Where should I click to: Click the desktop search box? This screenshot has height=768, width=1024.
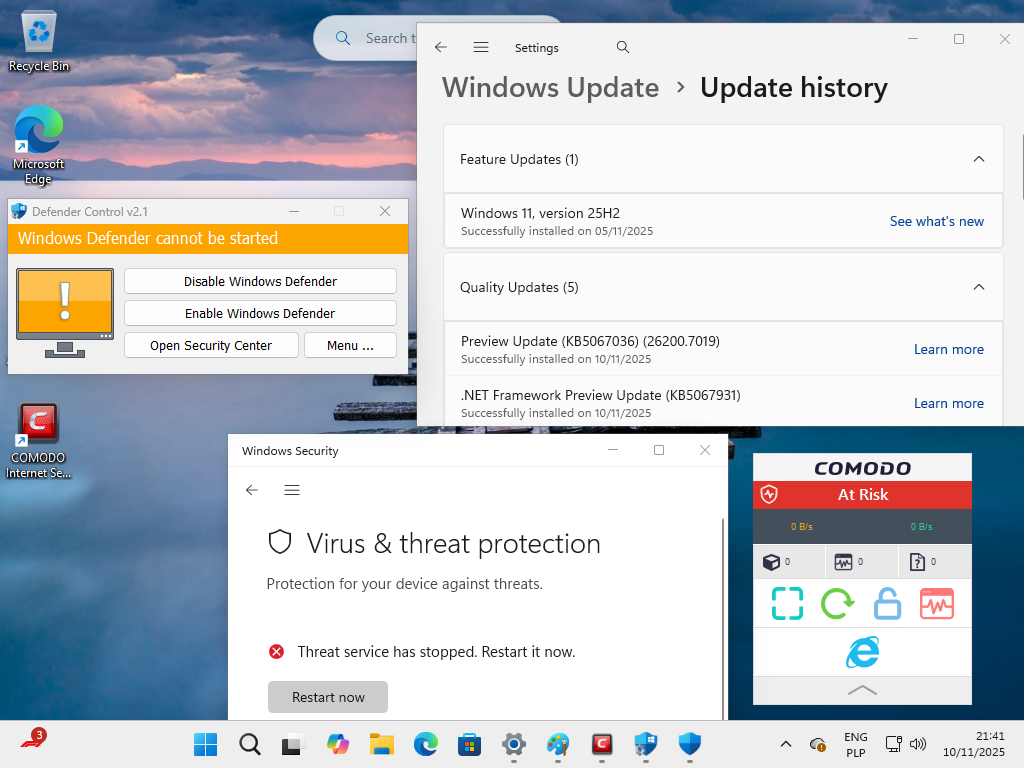pyautogui.click(x=366, y=38)
